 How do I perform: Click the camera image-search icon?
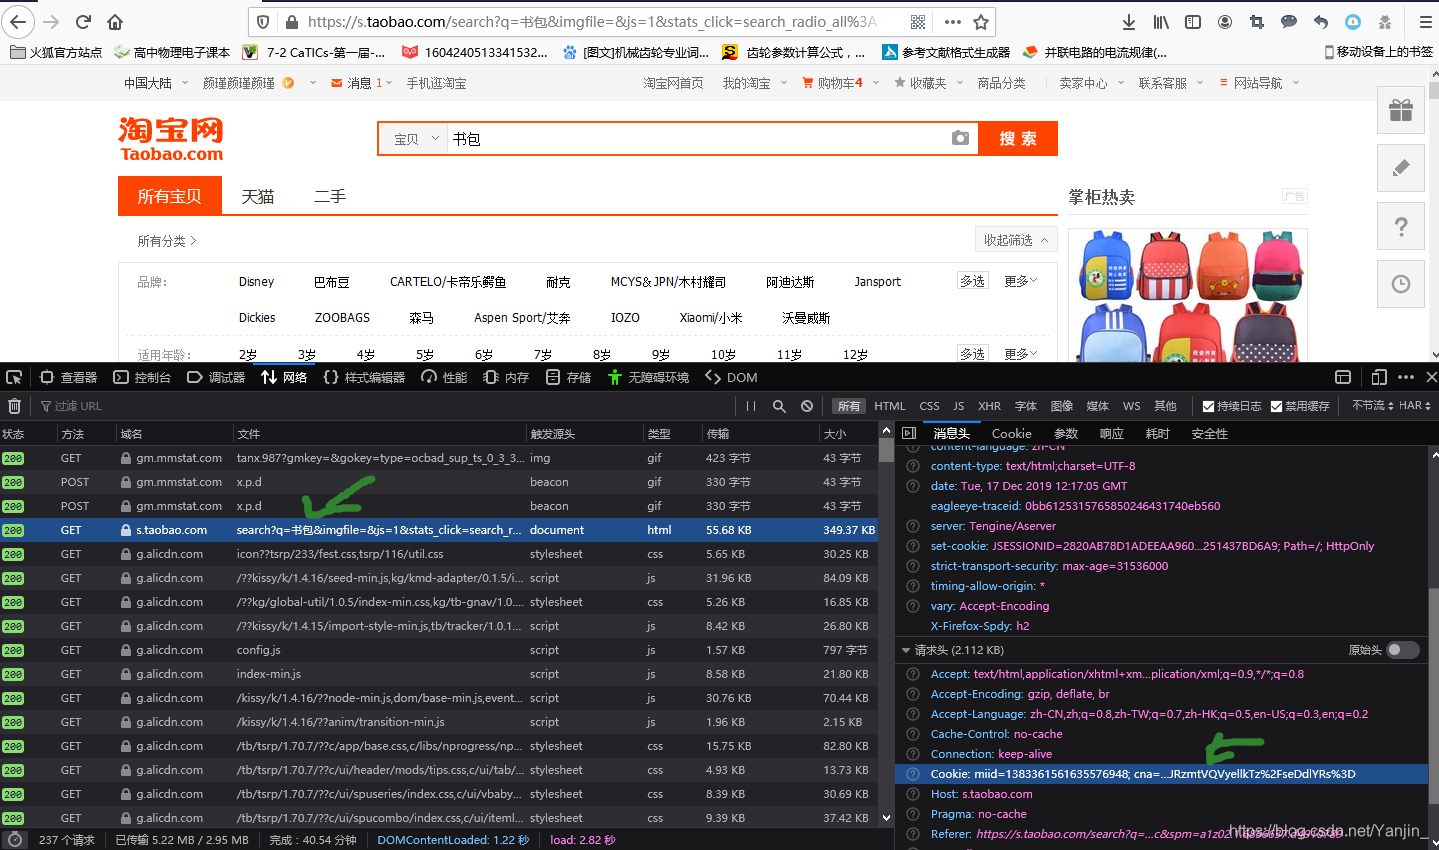960,138
